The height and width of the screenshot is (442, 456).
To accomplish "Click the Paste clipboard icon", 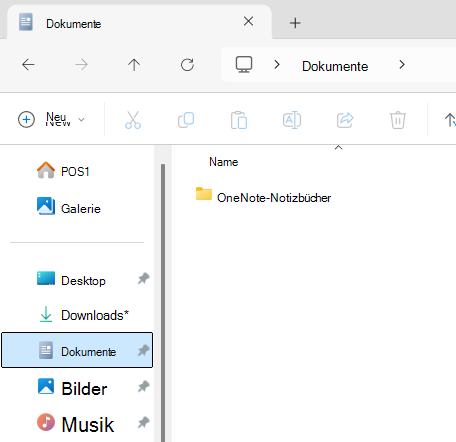I will pos(239,120).
